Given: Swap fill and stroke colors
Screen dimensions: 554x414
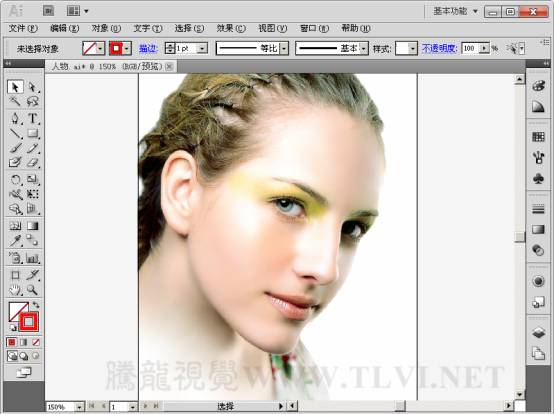Looking at the screenshot, I should 36,304.
